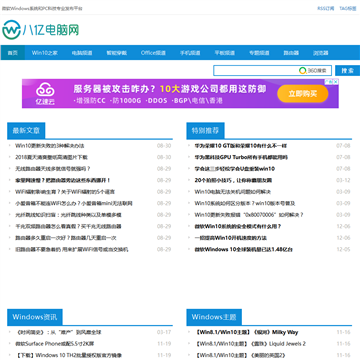Open the 华为黑科技GPU Turbo article
The width and height of the screenshot is (360, 360).
click(x=241, y=157)
